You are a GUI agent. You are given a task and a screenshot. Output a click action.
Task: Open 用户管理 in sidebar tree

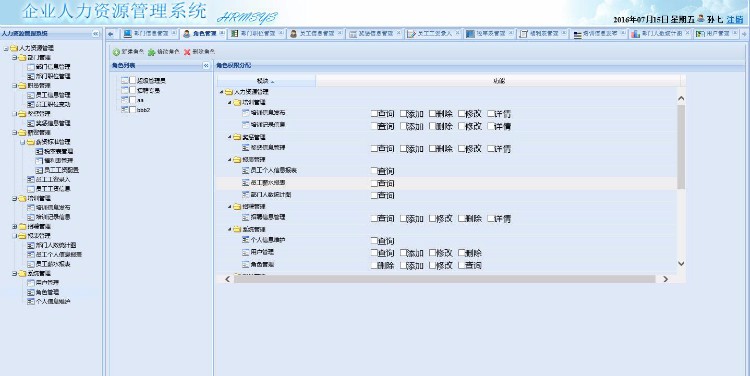point(47,283)
